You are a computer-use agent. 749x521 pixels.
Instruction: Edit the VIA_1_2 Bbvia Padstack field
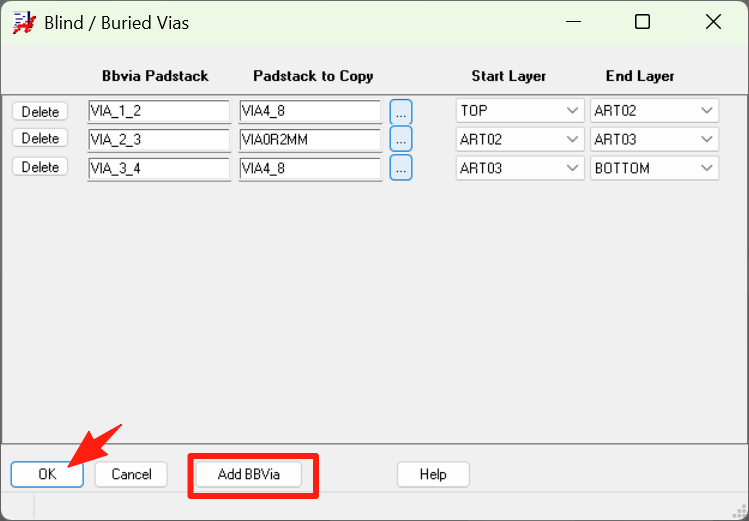(159, 111)
